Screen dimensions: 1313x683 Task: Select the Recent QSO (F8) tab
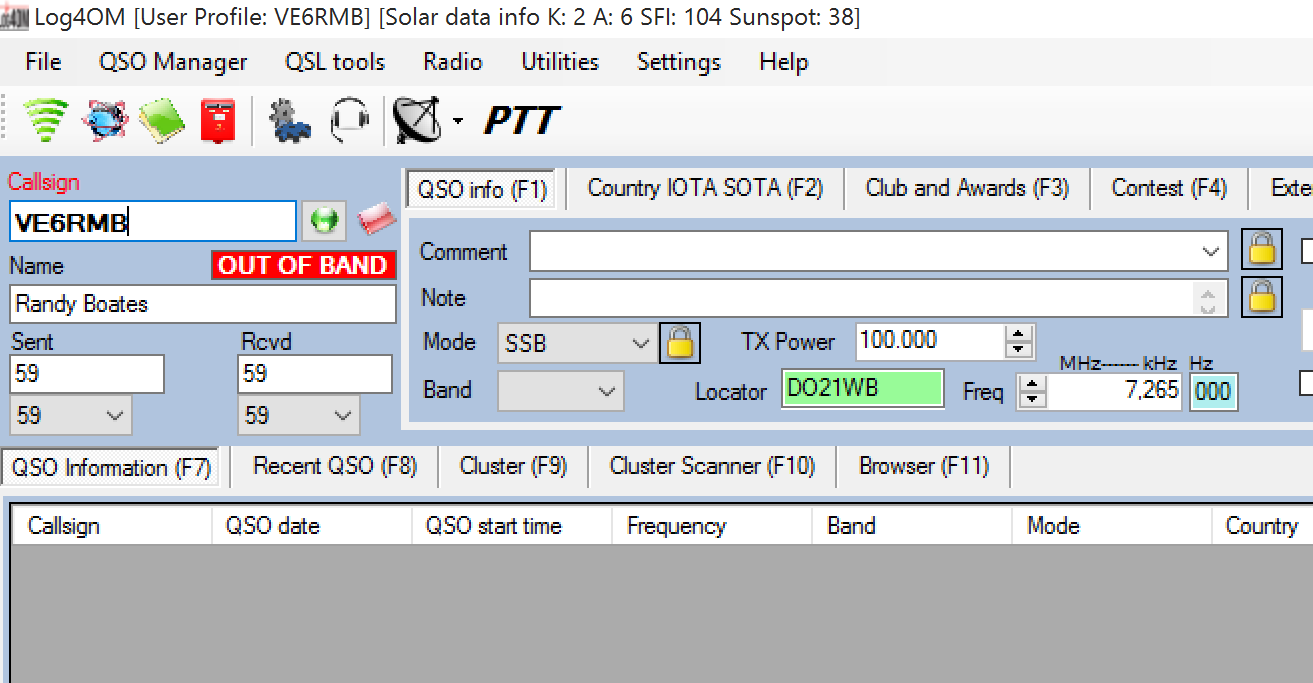pos(334,466)
